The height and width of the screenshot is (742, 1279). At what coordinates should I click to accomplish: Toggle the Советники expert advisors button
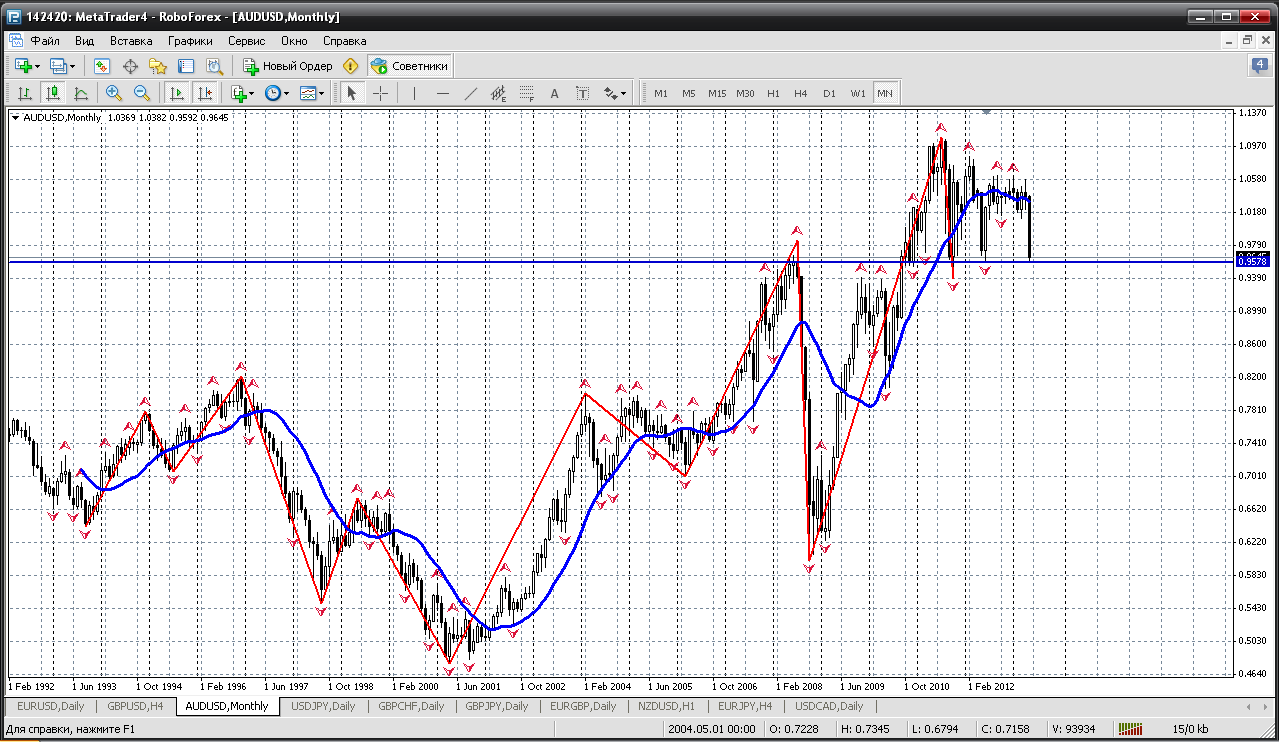[410, 66]
